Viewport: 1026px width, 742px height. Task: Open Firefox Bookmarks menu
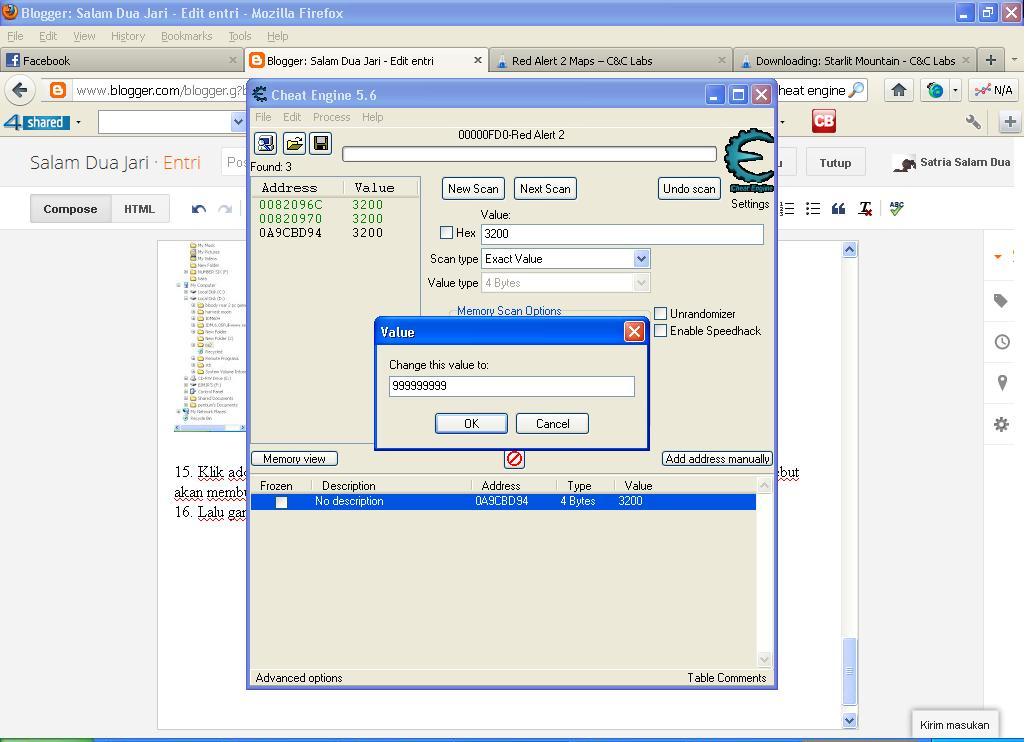tap(186, 36)
